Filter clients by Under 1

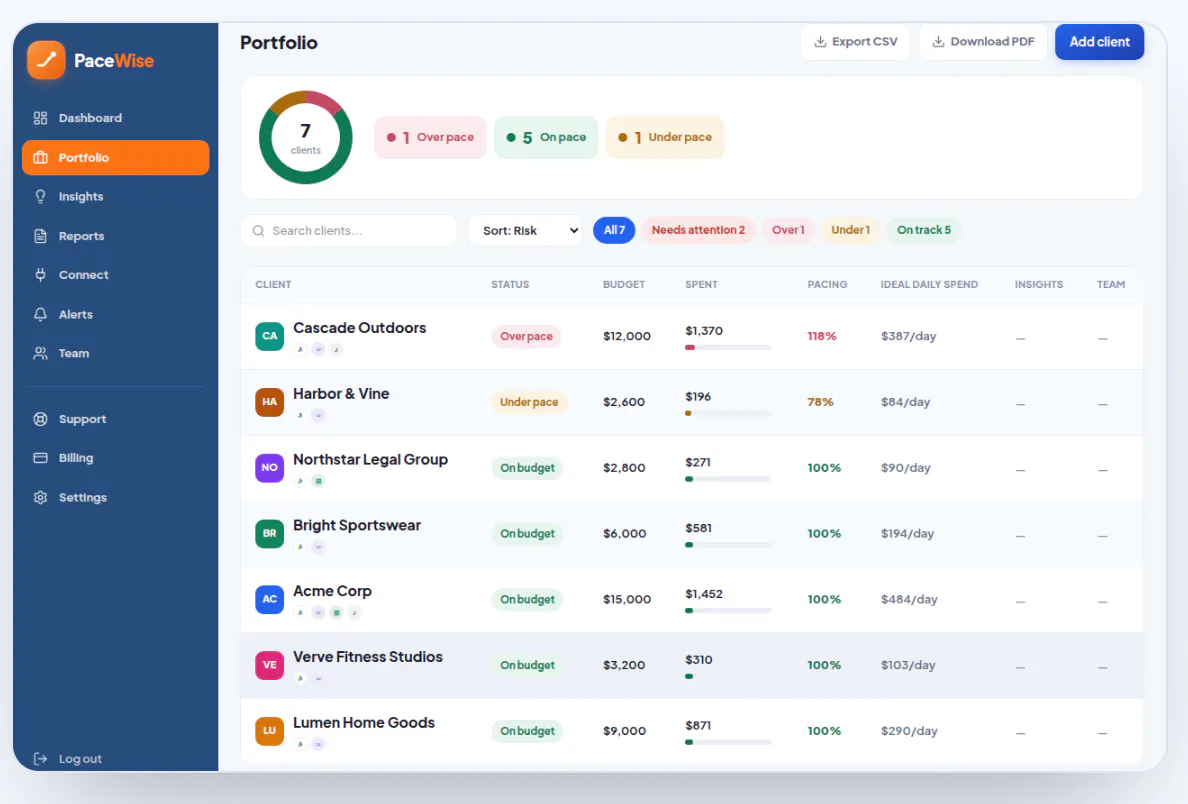tap(850, 230)
